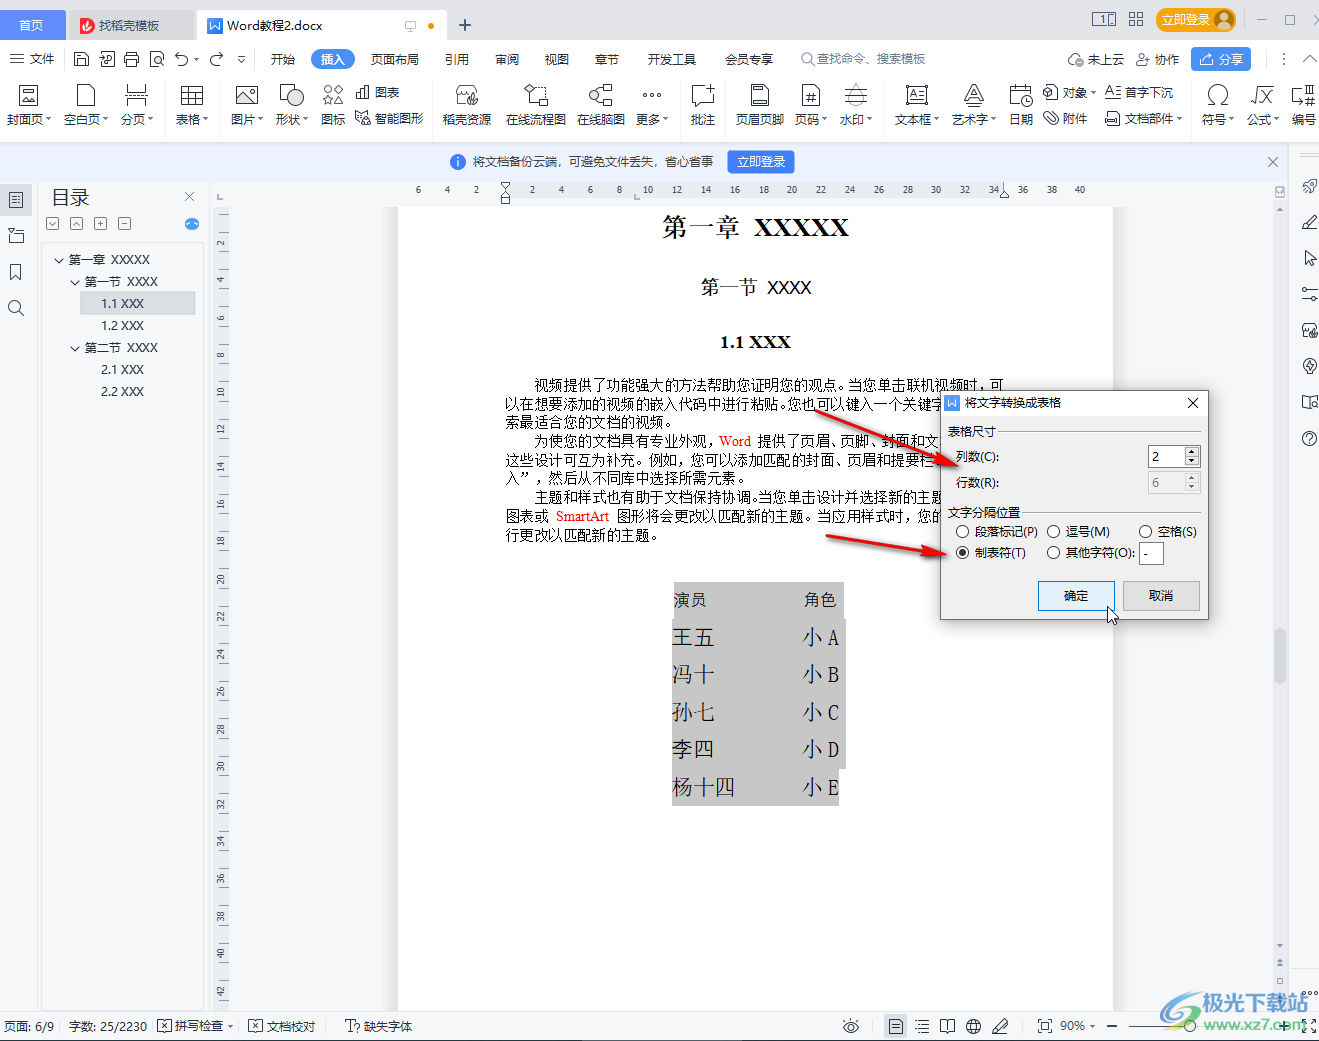This screenshot has height=1041, width=1319.
Task: Click the other character (其他字符) text field
Action: pyautogui.click(x=1151, y=553)
